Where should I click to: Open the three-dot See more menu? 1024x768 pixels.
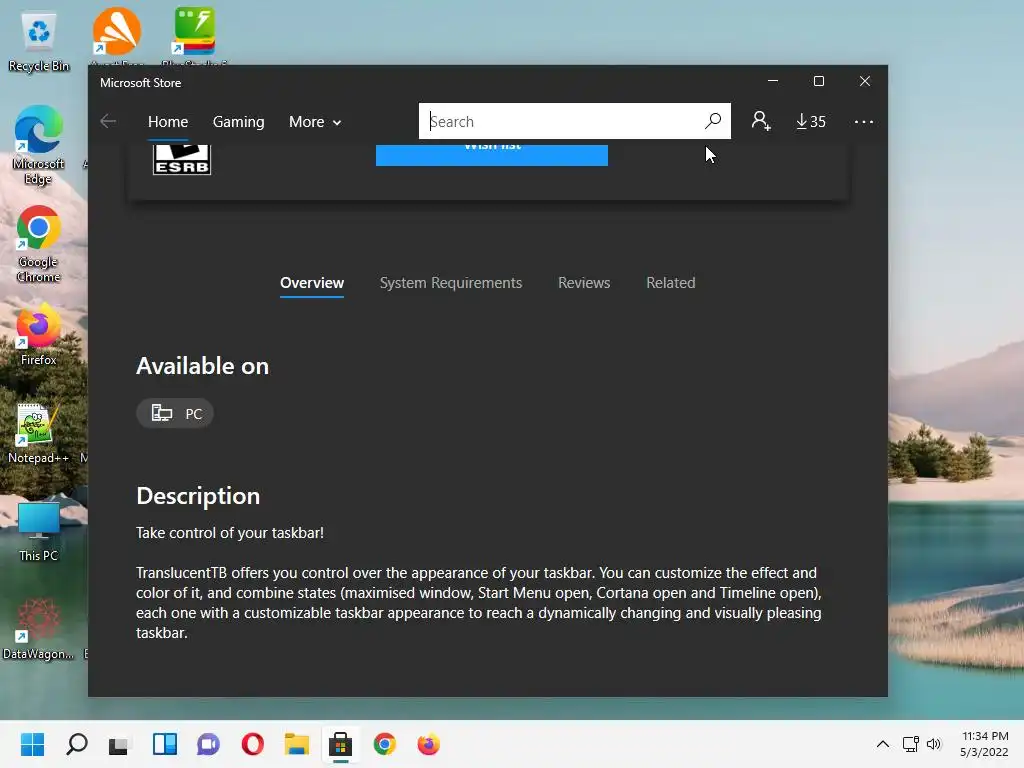pos(863,121)
